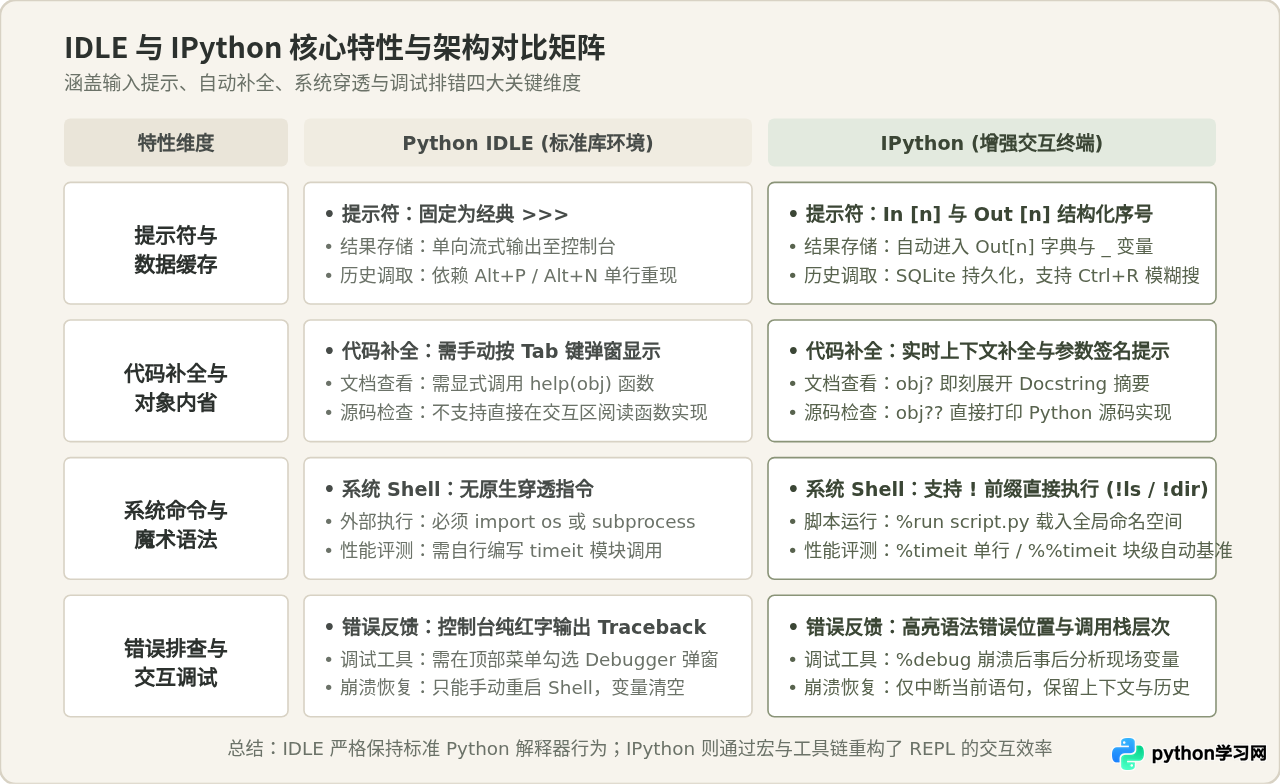The width and height of the screenshot is (1280, 784).
Task: Click 代码补全：需手动按 Tab 键弹窗显示
Action: click(x=492, y=352)
